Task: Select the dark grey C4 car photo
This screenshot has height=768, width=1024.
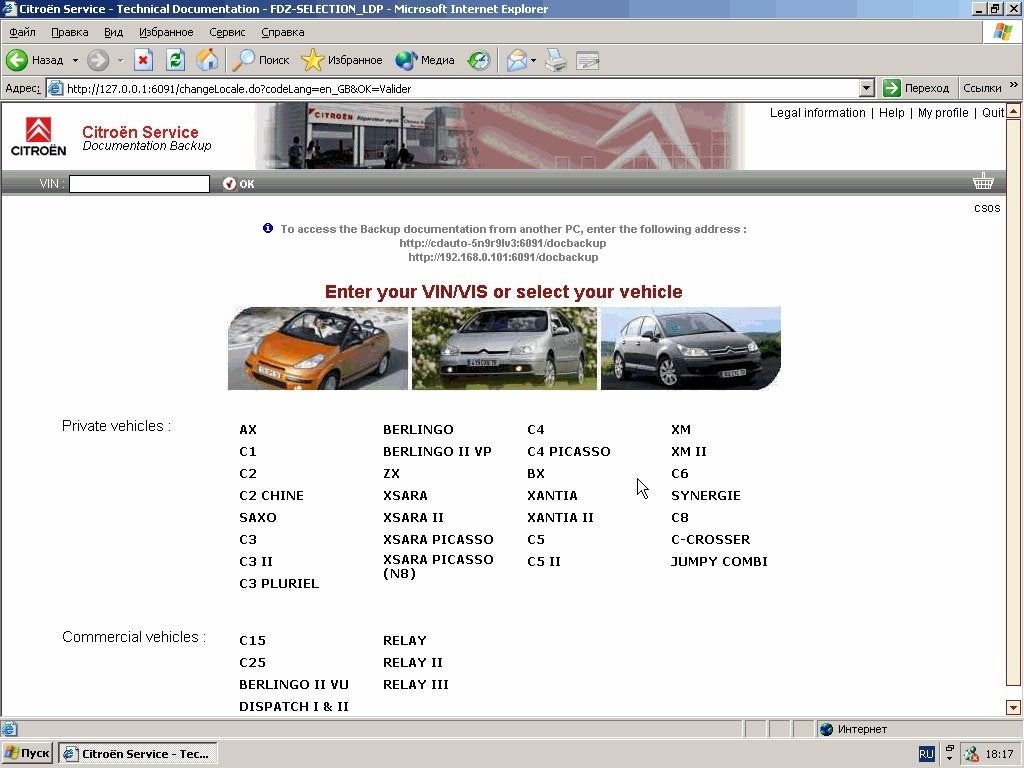Action: pos(690,348)
